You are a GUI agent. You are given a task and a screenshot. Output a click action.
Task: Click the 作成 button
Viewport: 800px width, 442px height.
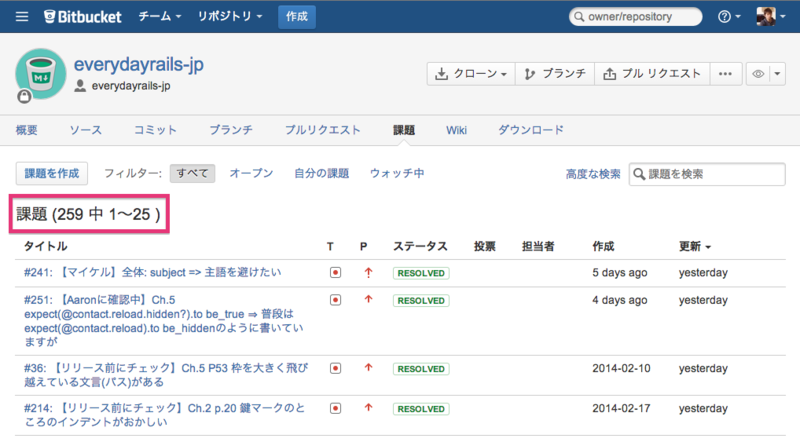[297, 16]
